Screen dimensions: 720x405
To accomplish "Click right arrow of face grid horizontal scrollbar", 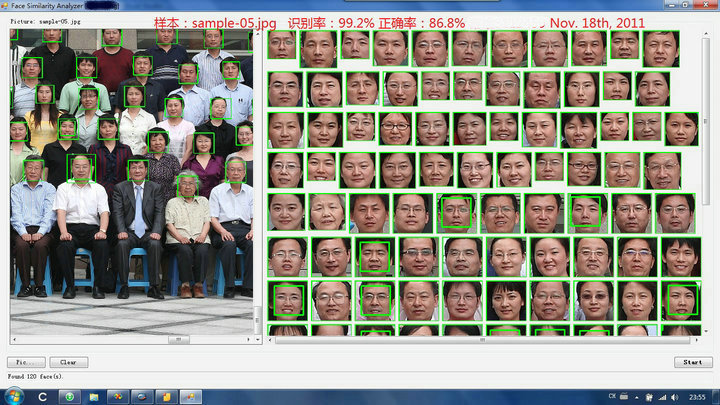I will click(x=697, y=340).
